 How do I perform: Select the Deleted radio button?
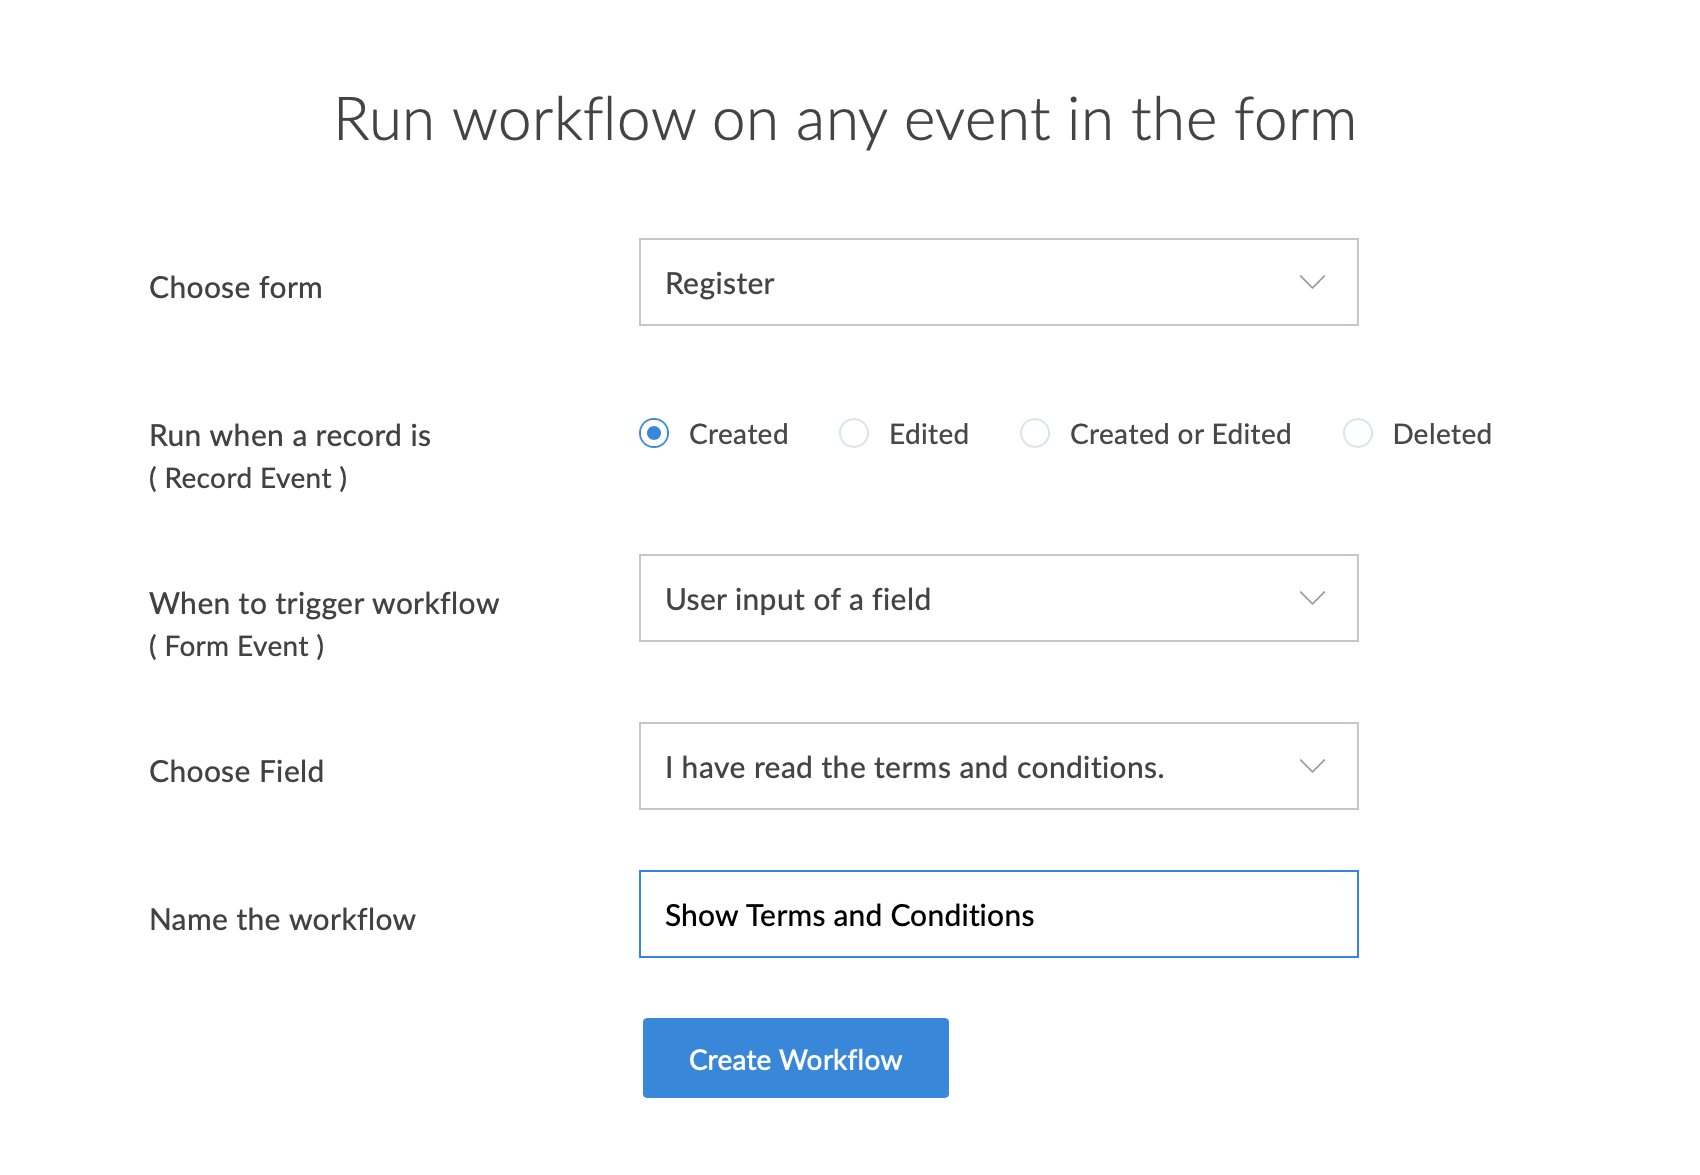[x=1358, y=434]
